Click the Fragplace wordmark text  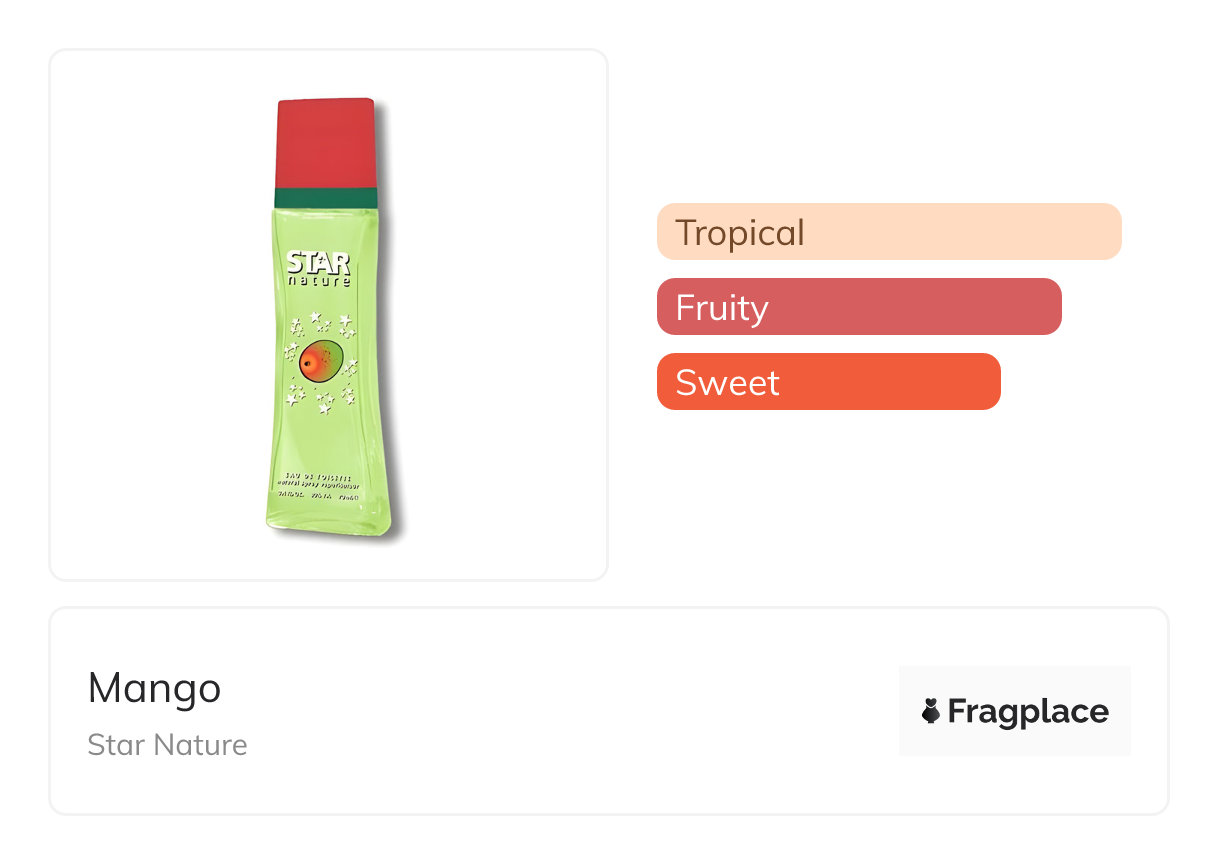pyautogui.click(x=1028, y=711)
